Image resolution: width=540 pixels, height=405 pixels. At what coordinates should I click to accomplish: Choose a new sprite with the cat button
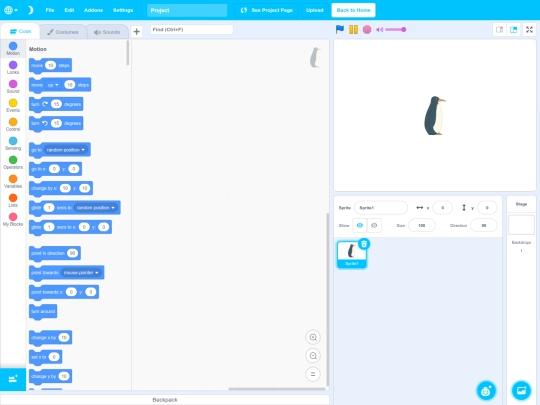pos(486,391)
